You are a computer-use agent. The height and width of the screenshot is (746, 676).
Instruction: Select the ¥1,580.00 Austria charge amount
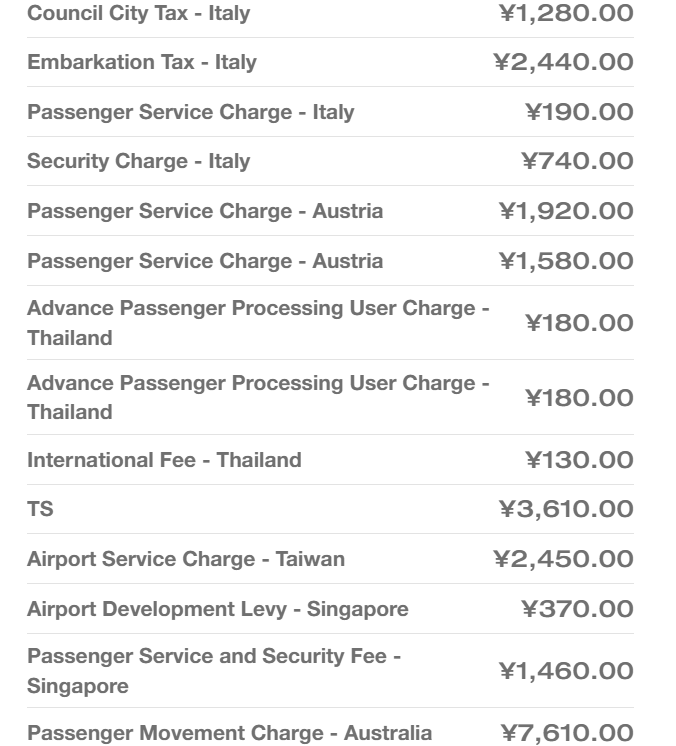click(x=566, y=261)
